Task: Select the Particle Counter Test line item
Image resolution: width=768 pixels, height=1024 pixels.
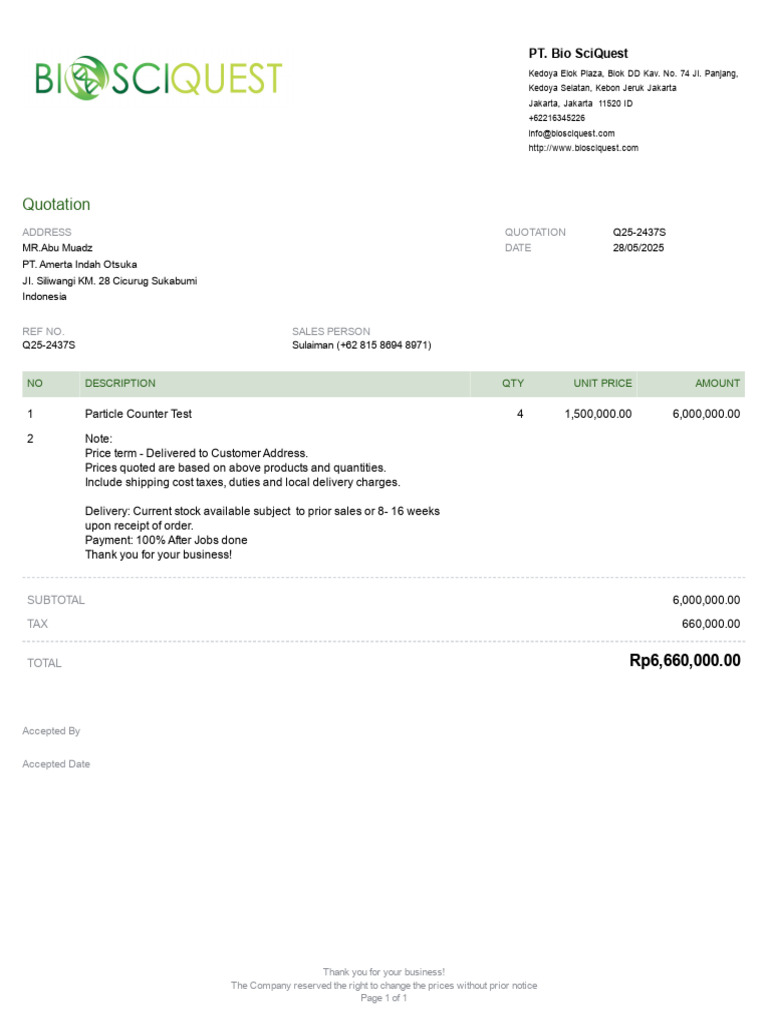Action: [x=138, y=414]
